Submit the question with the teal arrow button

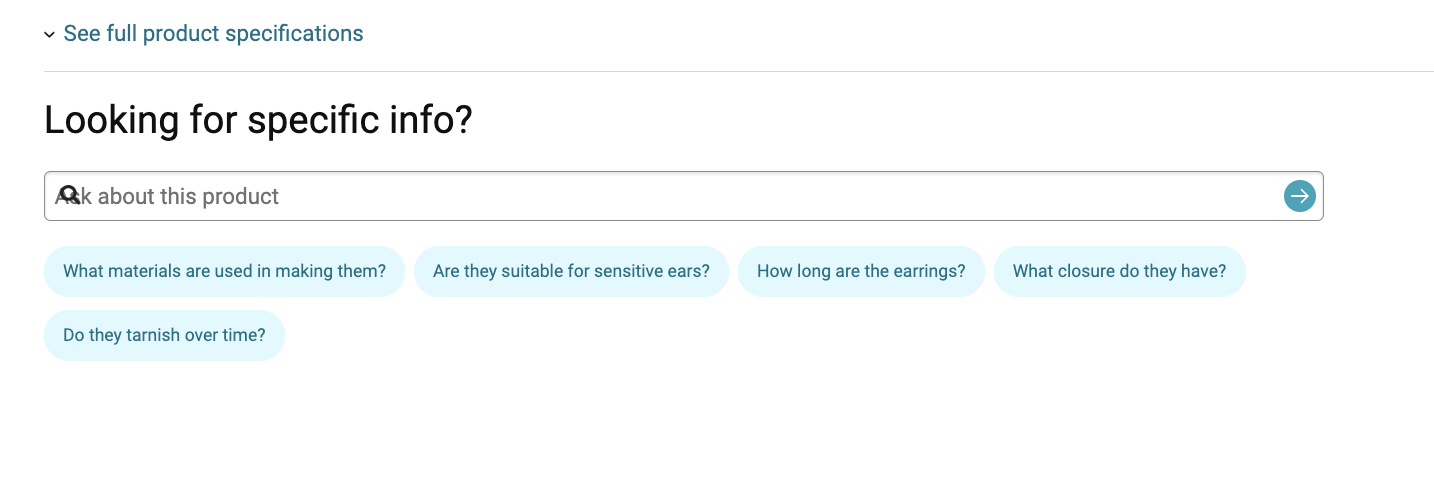pos(1299,196)
